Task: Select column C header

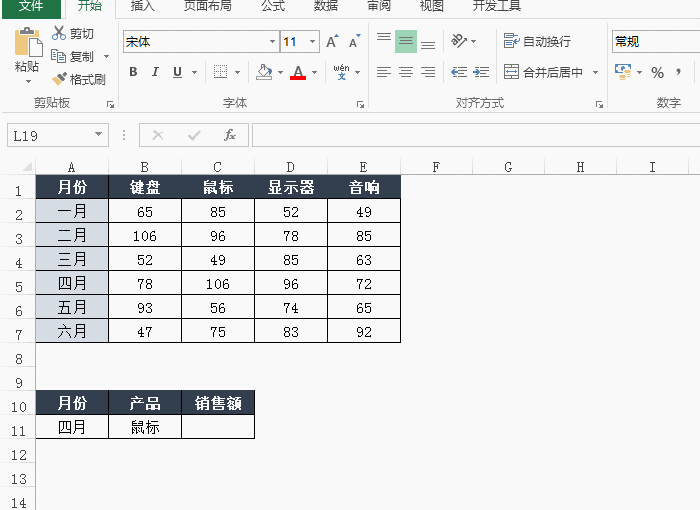Action: click(217, 167)
